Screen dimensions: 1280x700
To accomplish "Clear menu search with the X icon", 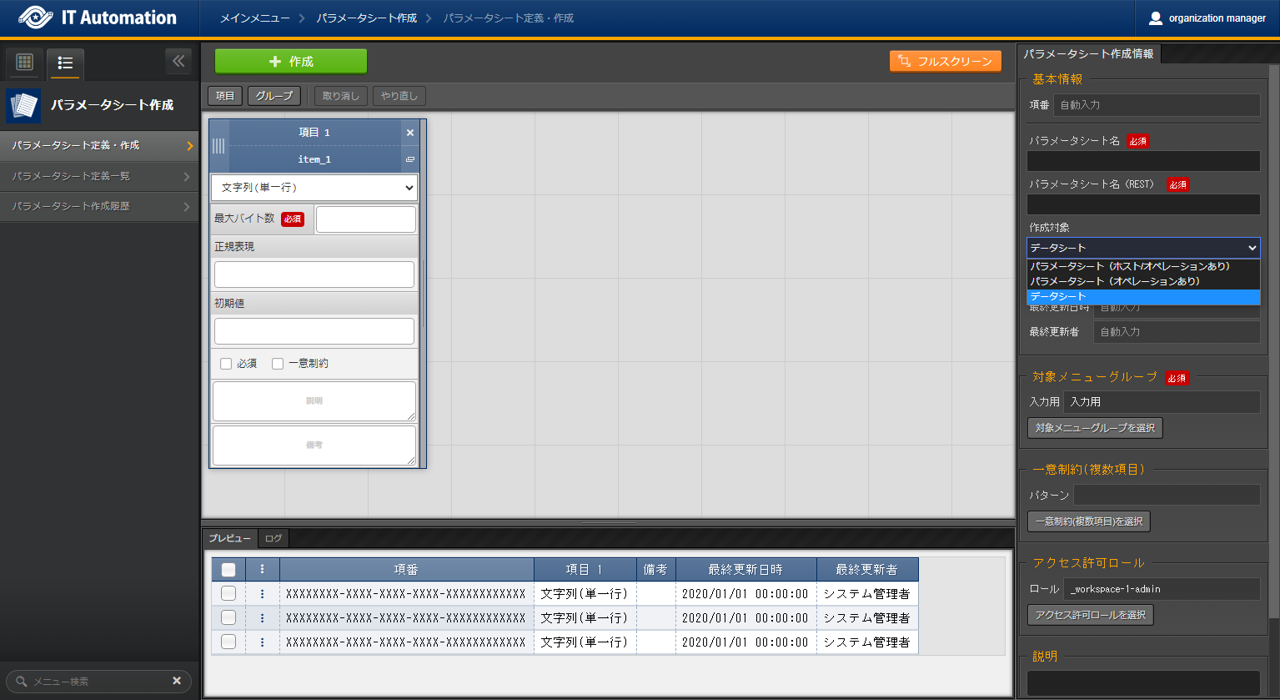I will tap(176, 681).
